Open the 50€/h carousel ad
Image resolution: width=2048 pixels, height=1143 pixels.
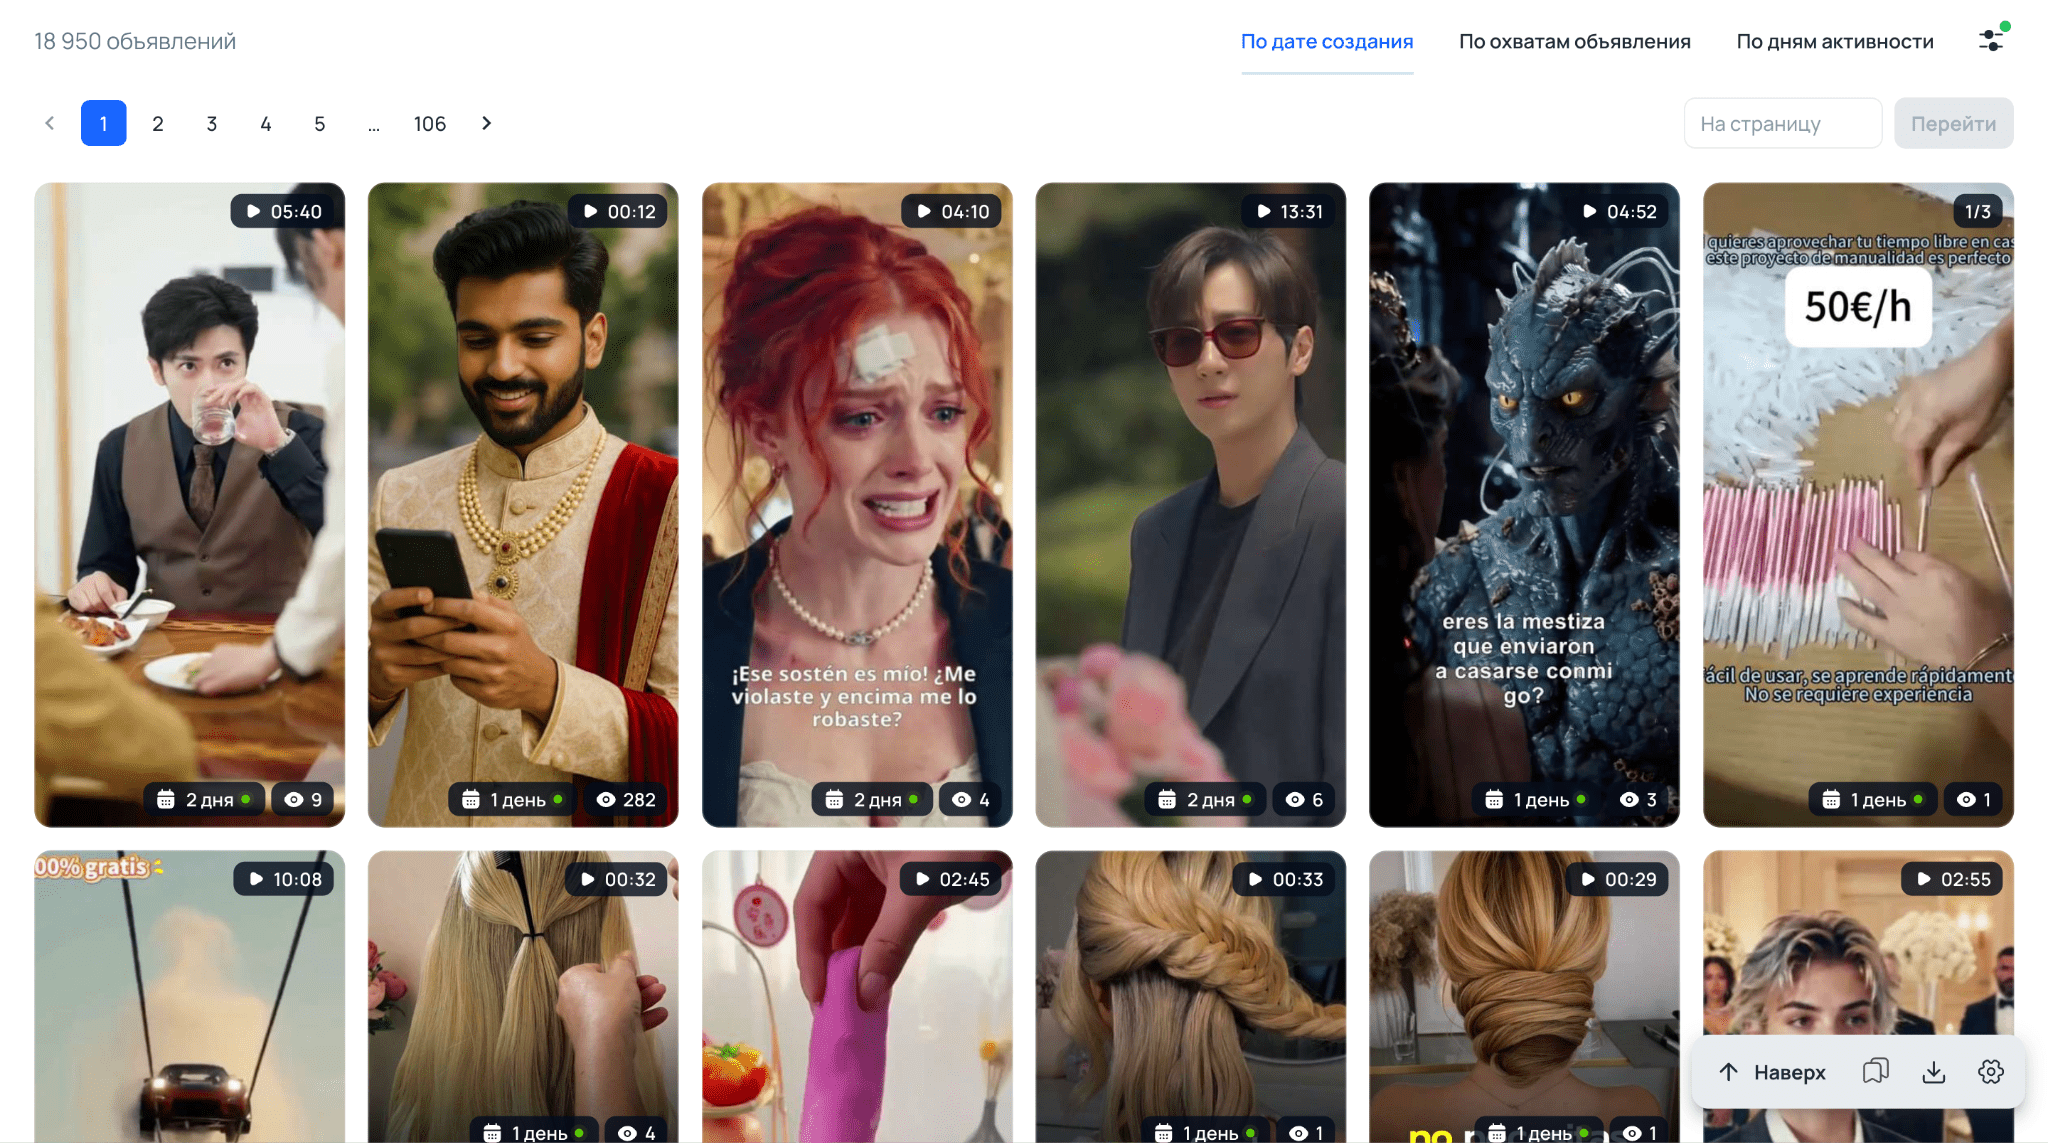click(1858, 505)
